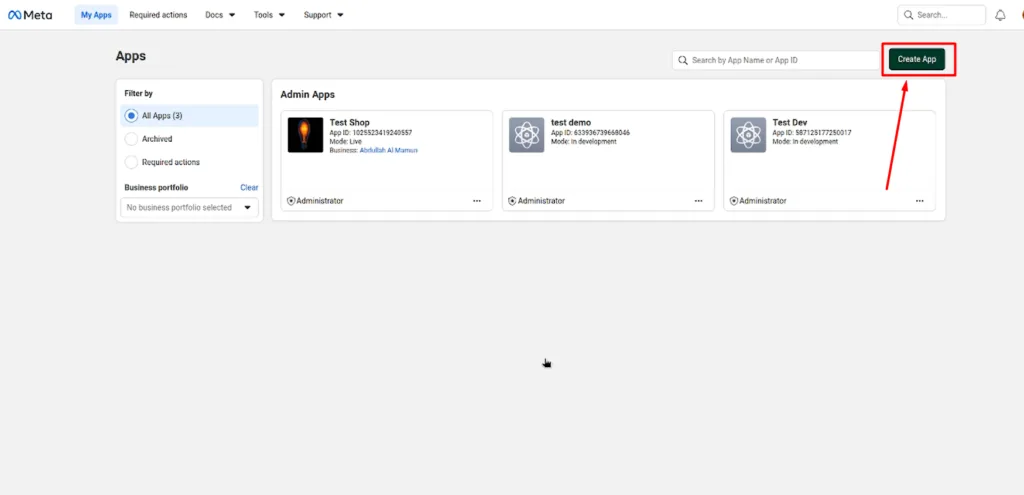Go to the My Apps tab

click(x=96, y=15)
